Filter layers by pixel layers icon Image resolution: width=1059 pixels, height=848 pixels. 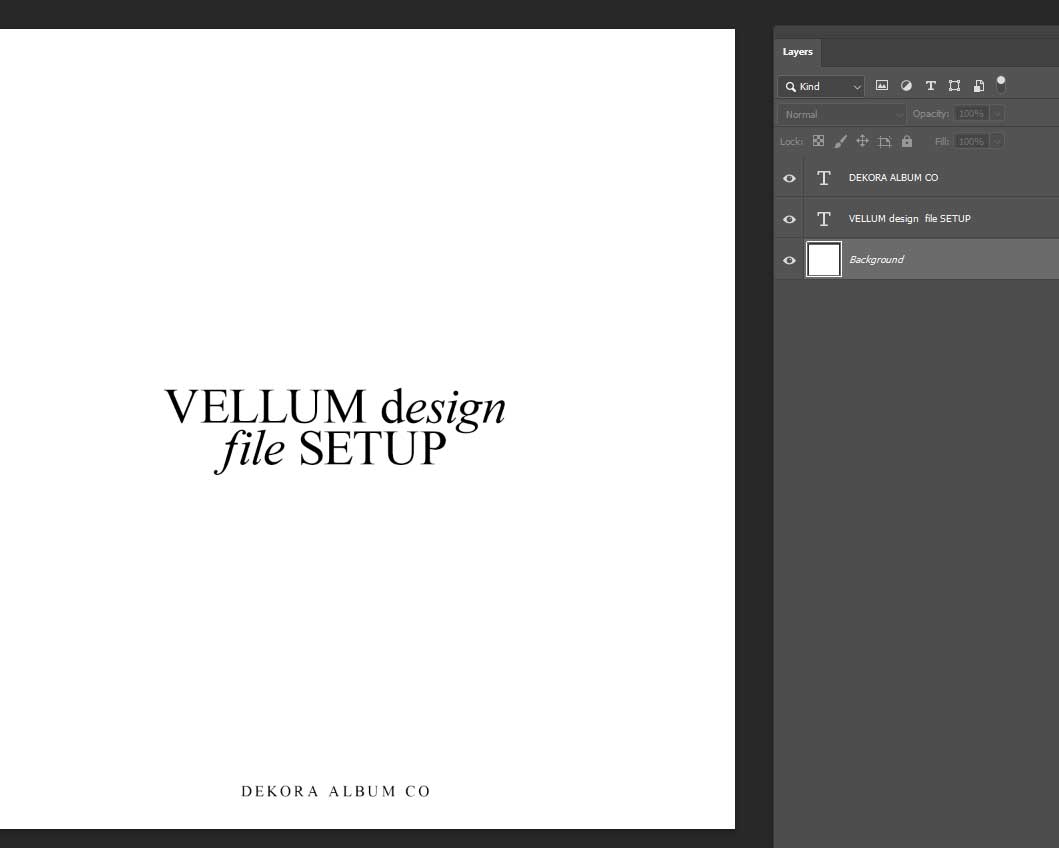882,86
